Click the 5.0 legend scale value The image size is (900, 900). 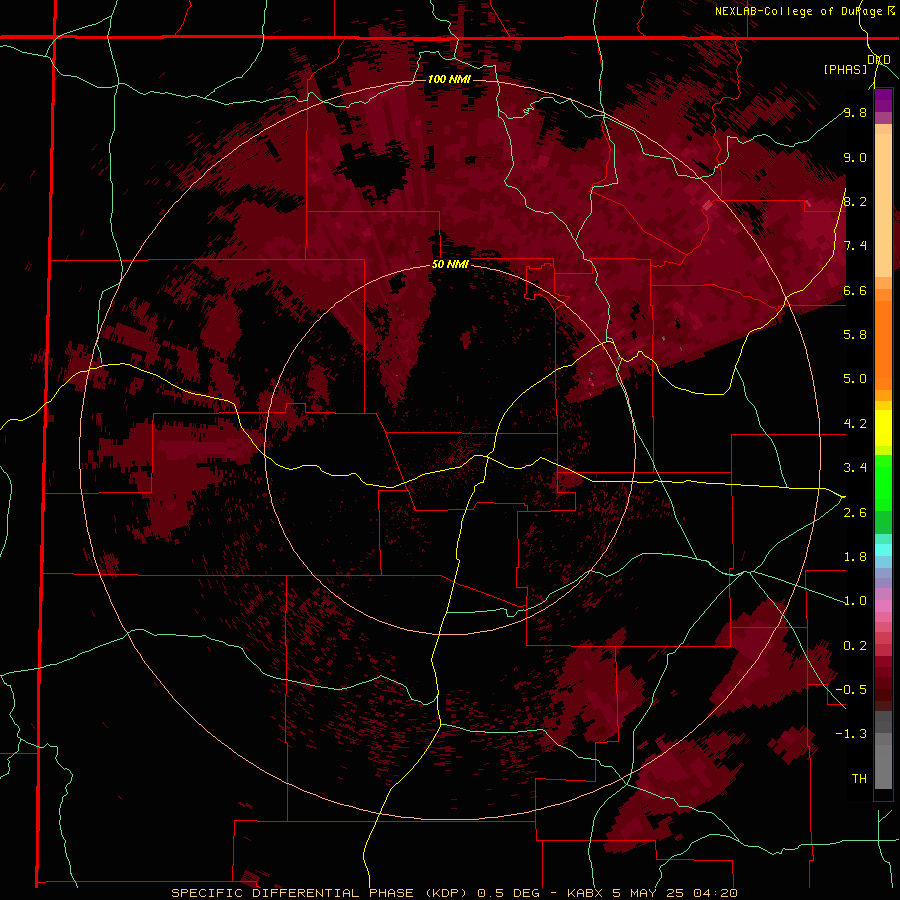(855, 379)
